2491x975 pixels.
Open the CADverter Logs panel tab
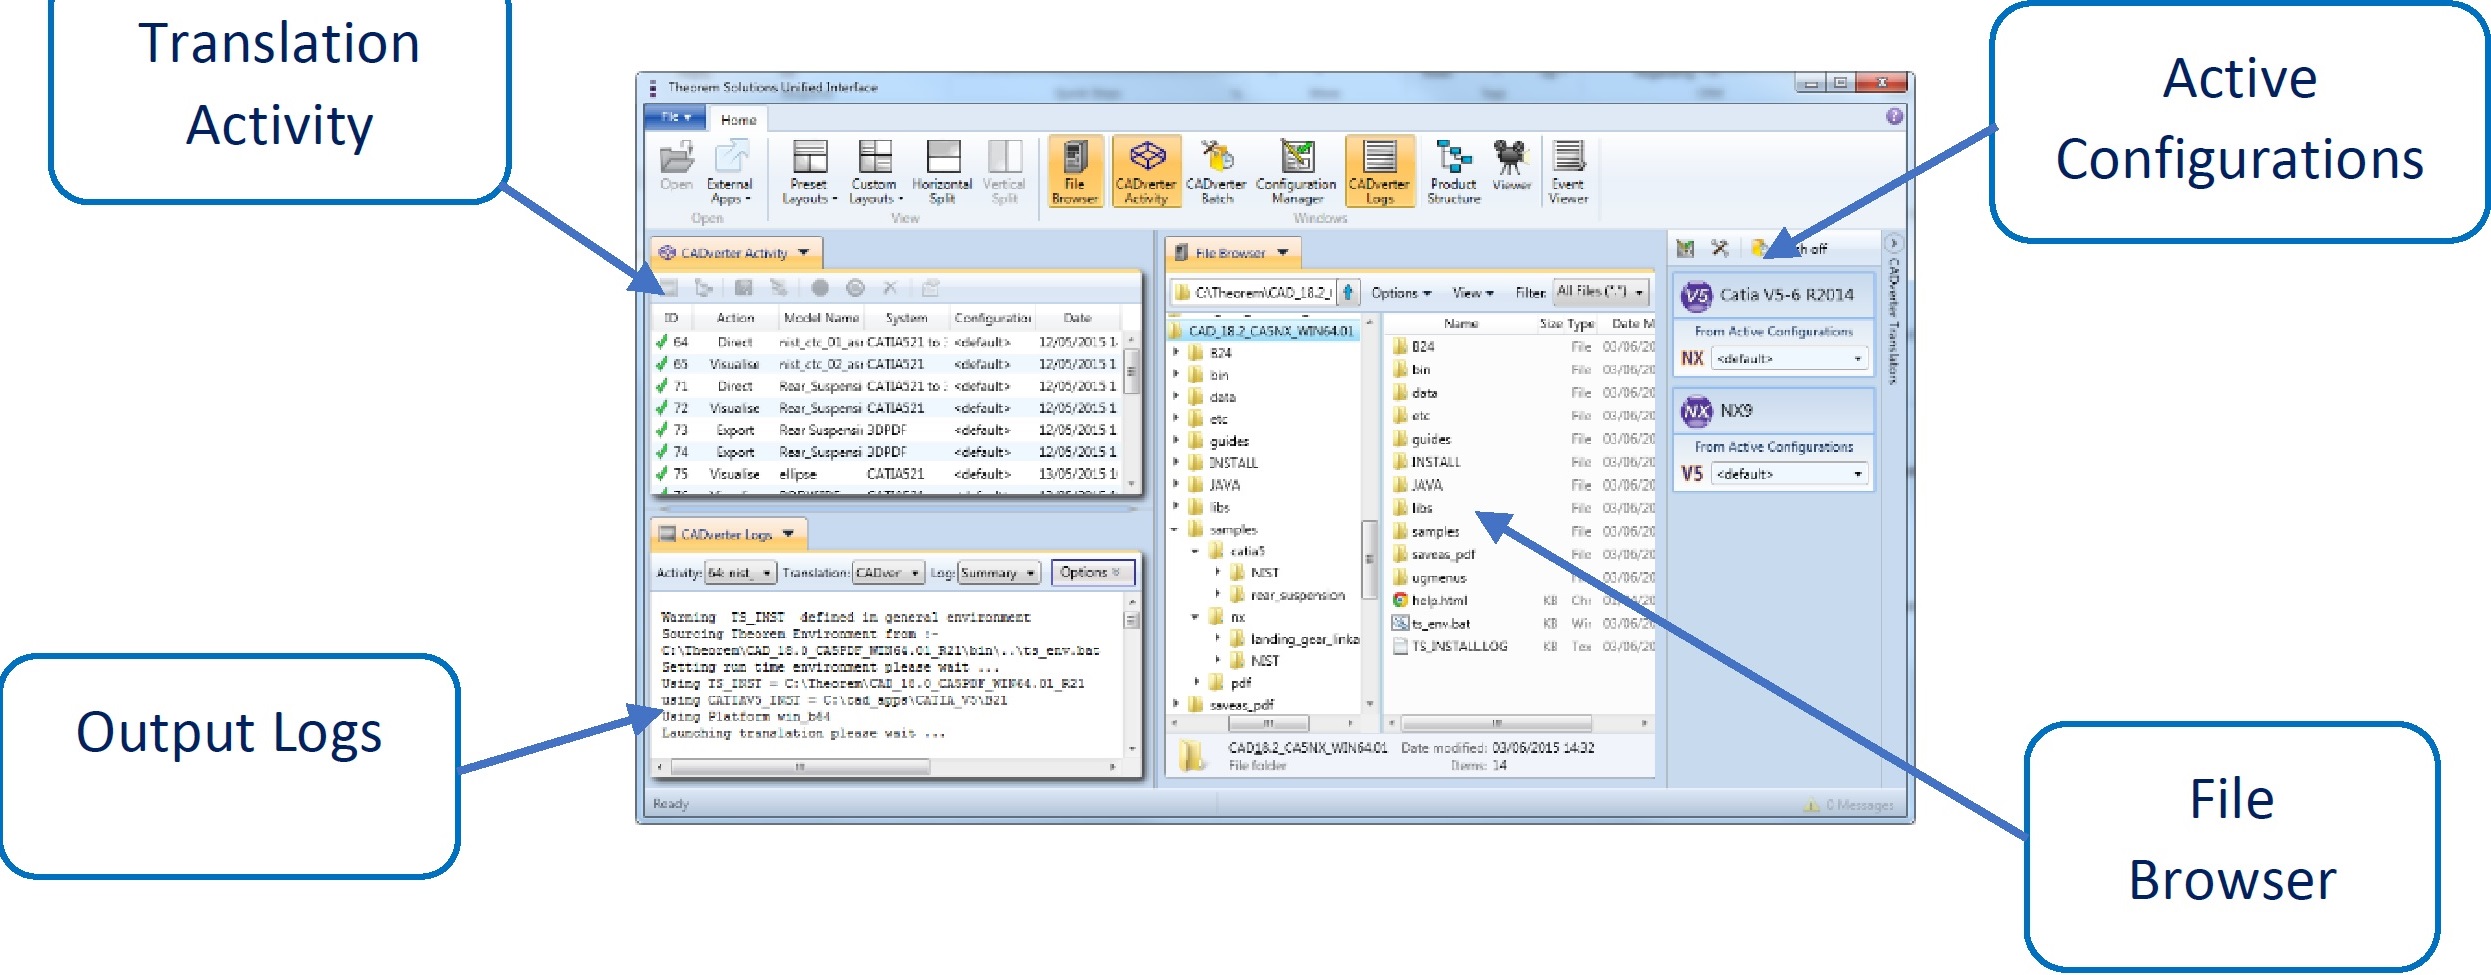coord(728,534)
